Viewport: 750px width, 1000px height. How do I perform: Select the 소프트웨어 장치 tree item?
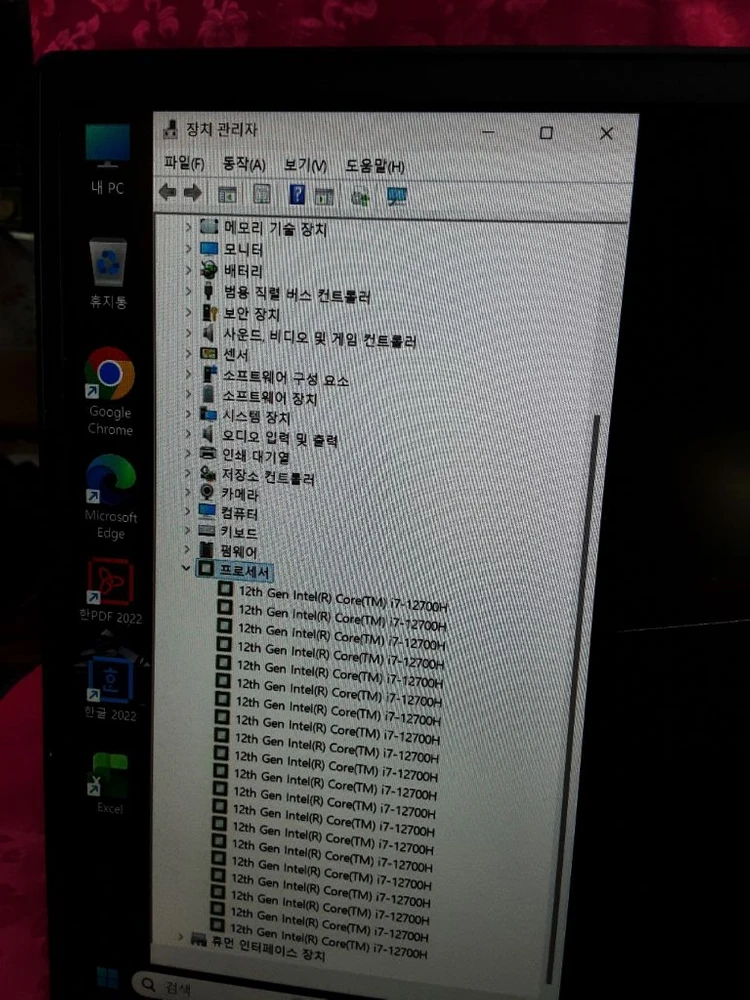[269, 398]
